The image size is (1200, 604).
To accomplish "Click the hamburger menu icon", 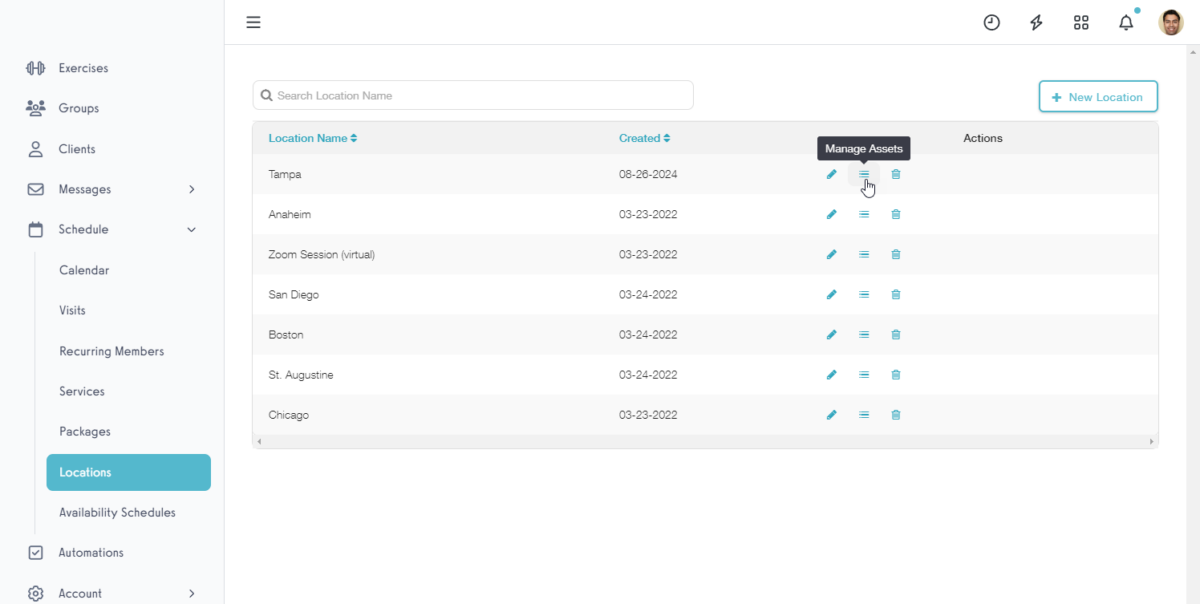I will click(253, 21).
